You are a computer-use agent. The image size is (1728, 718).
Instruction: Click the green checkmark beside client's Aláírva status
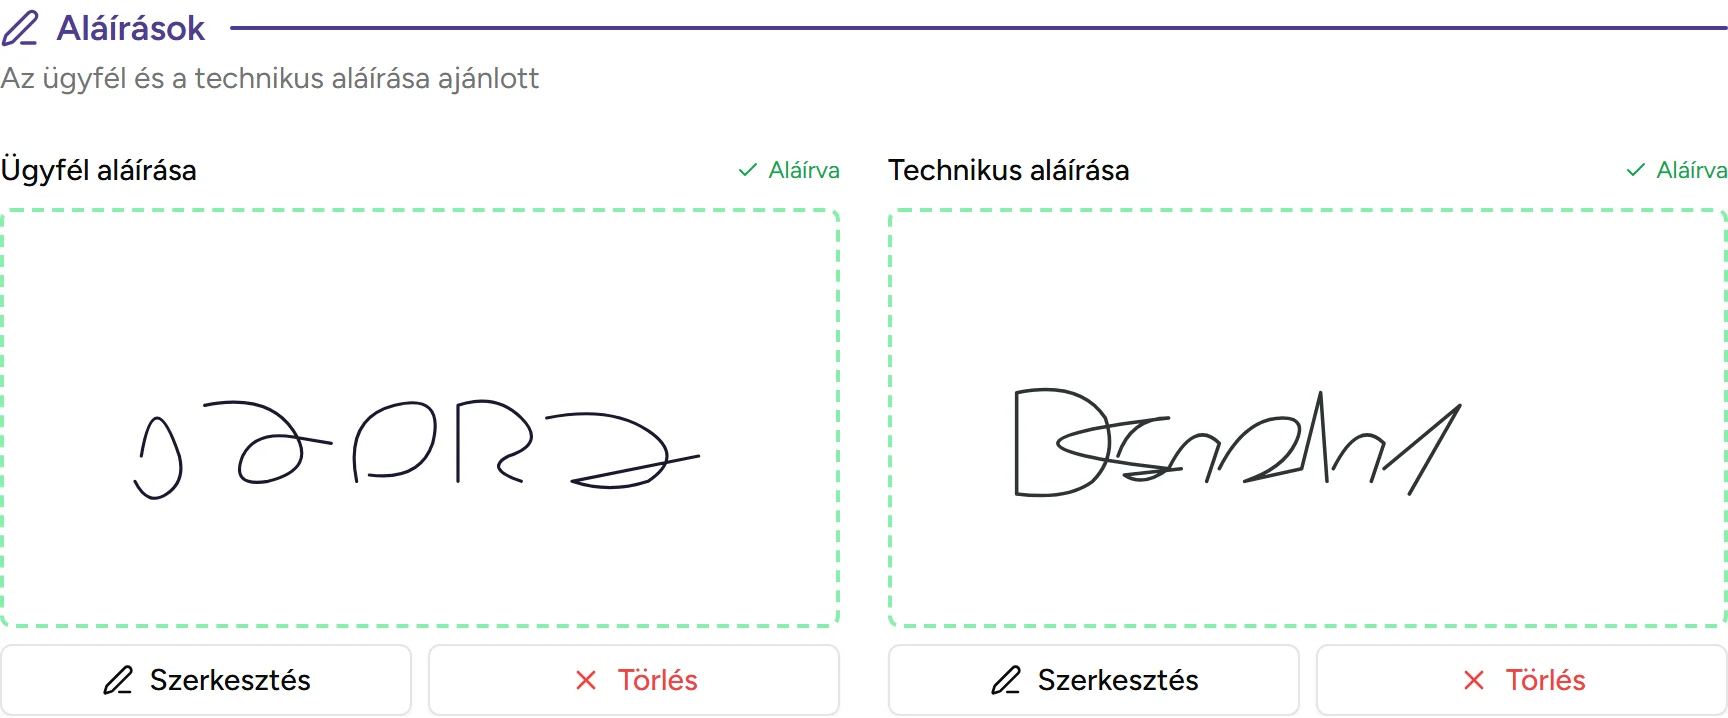click(746, 170)
